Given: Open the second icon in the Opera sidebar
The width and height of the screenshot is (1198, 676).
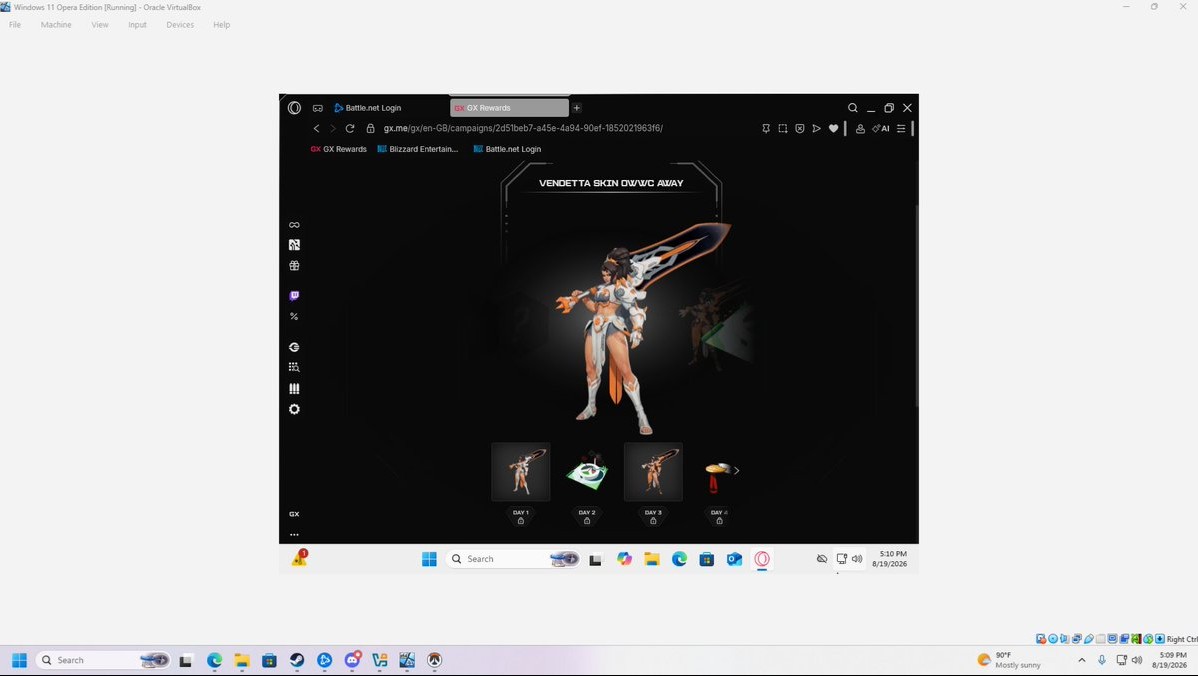Looking at the screenshot, I should 294,245.
